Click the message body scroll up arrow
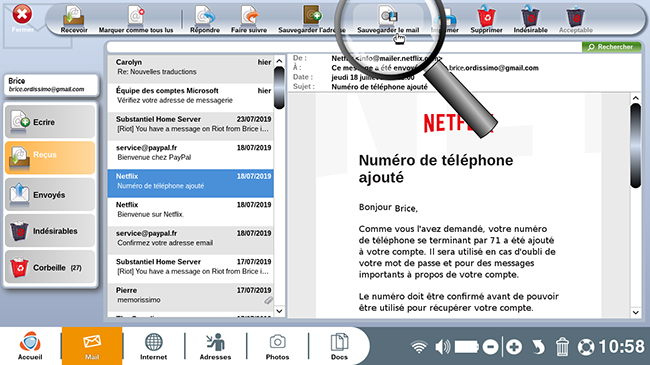The height and width of the screenshot is (365, 650). (x=635, y=98)
